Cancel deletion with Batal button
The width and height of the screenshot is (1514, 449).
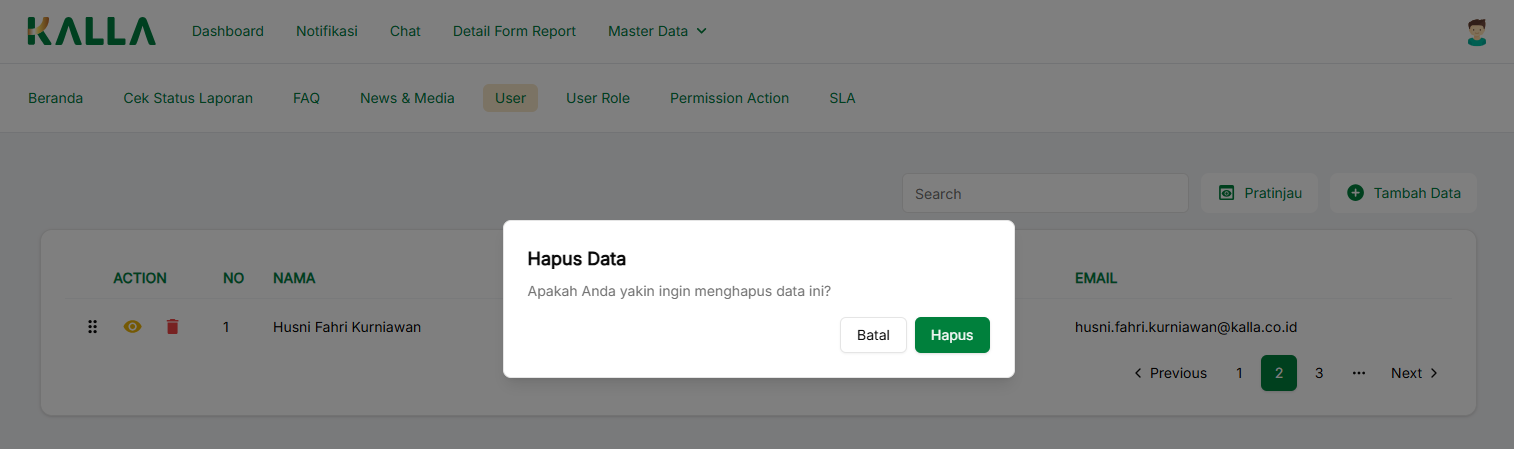[x=873, y=335]
